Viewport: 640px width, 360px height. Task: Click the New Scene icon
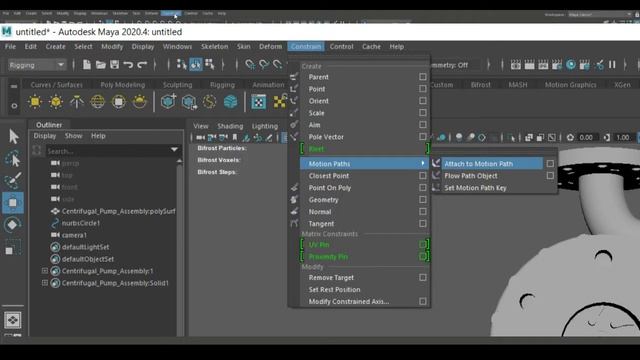[x=87, y=64]
